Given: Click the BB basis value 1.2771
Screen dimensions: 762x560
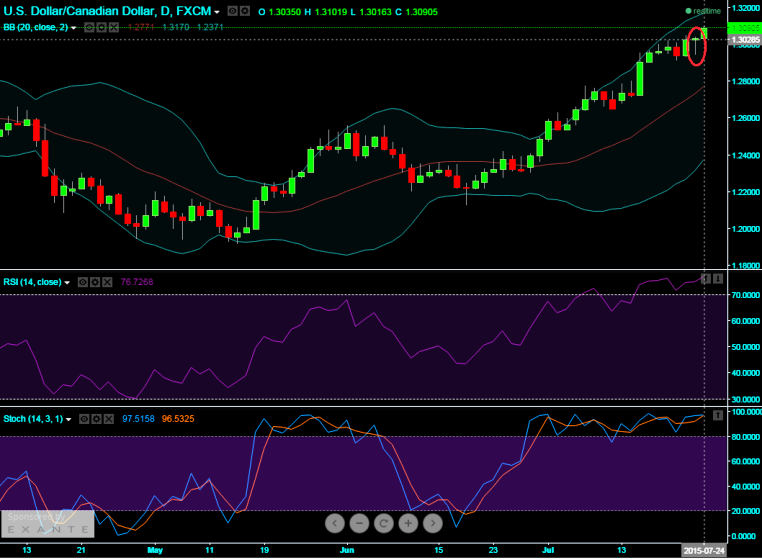Looking at the screenshot, I should 141,27.
